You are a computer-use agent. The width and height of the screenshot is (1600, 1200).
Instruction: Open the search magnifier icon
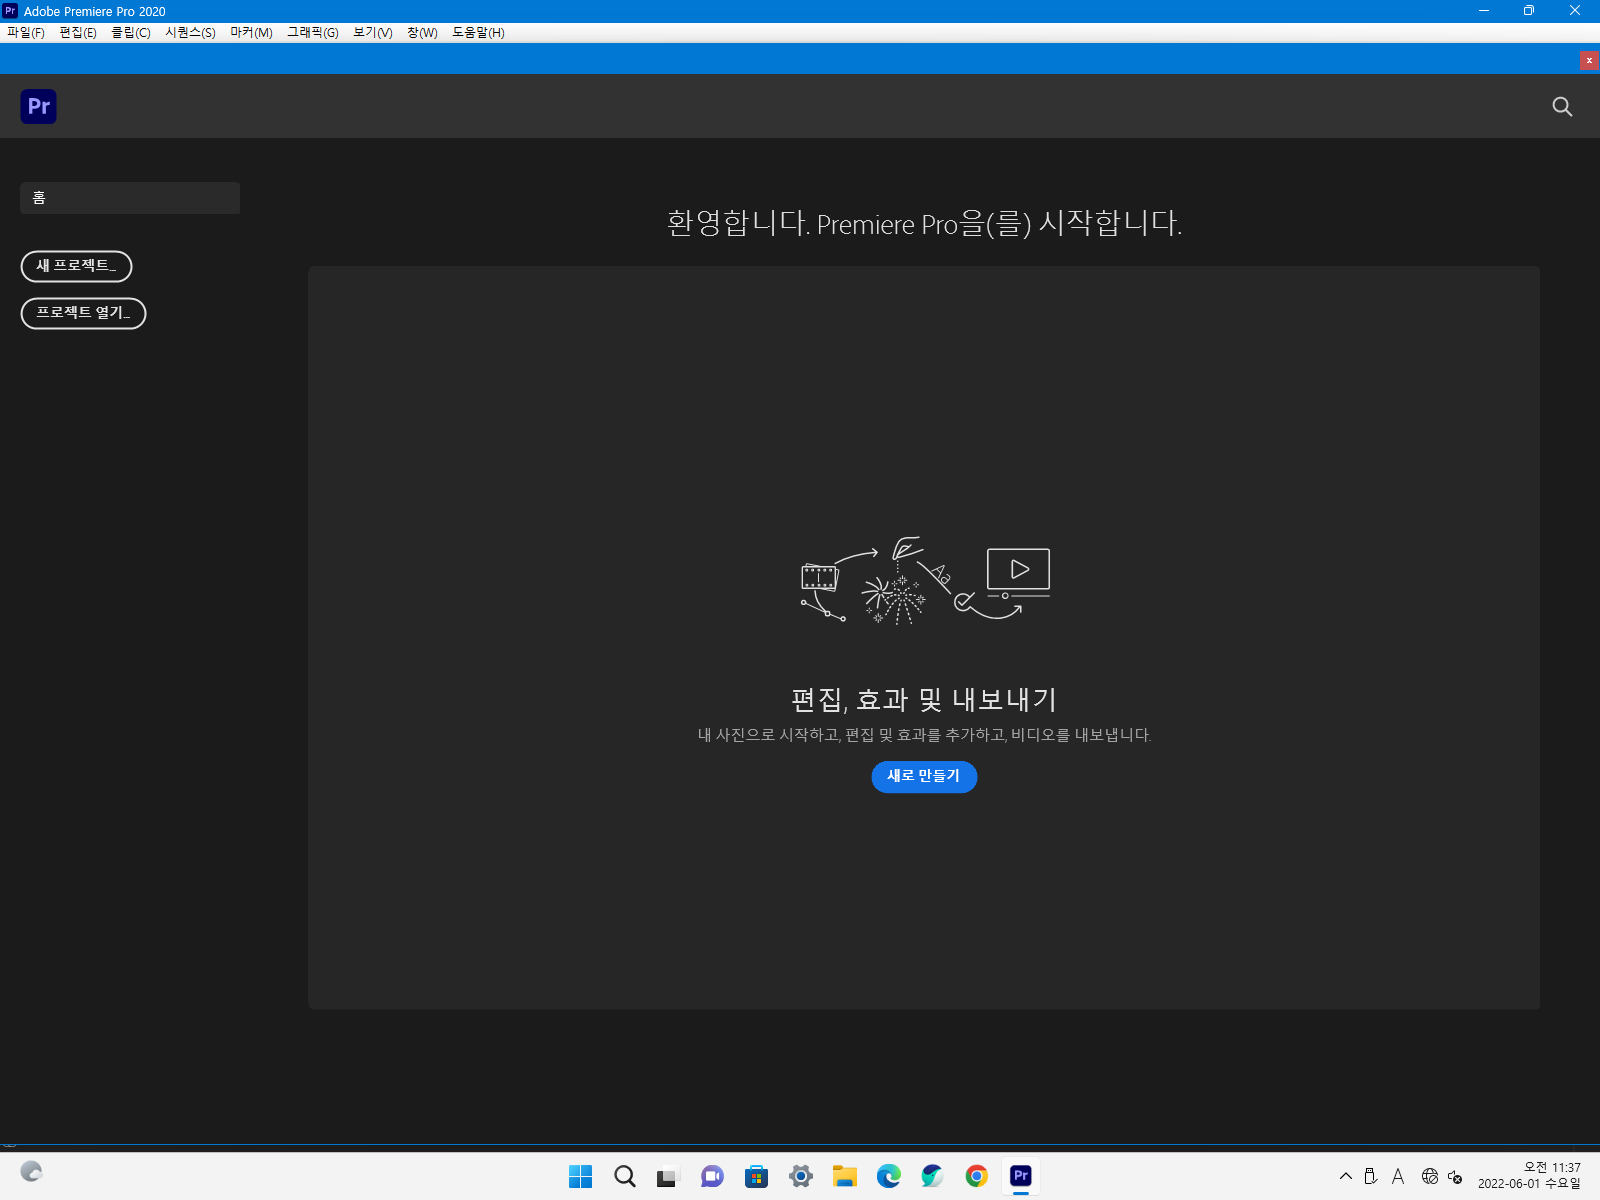point(1562,106)
